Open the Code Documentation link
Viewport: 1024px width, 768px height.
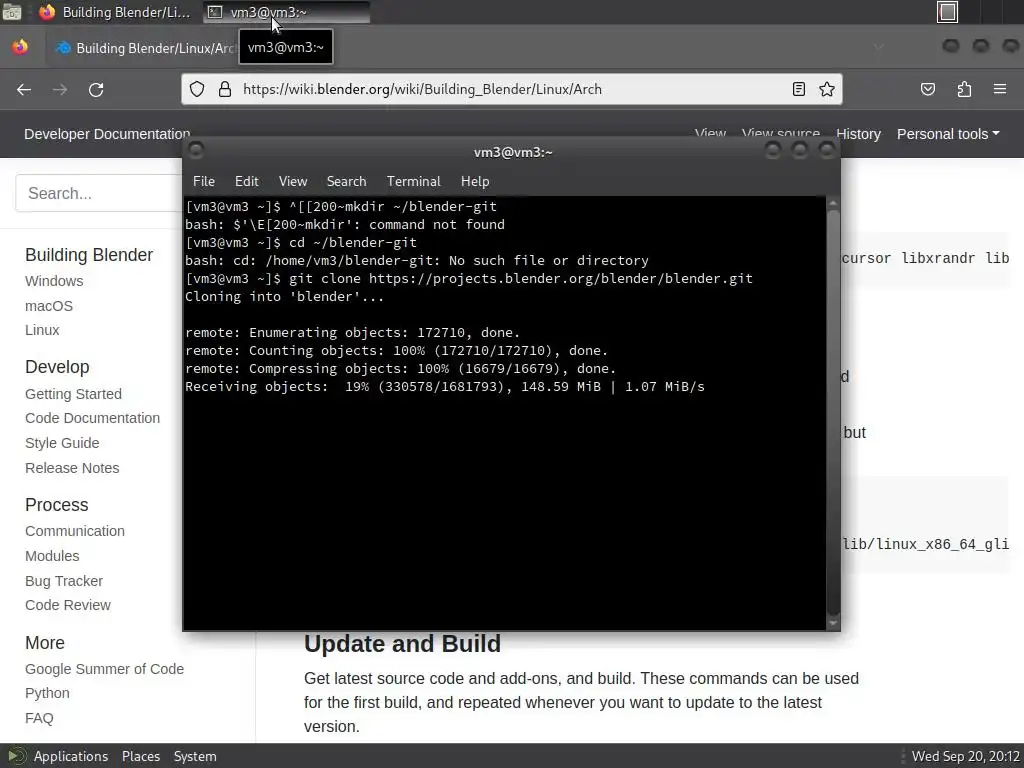click(x=92, y=418)
